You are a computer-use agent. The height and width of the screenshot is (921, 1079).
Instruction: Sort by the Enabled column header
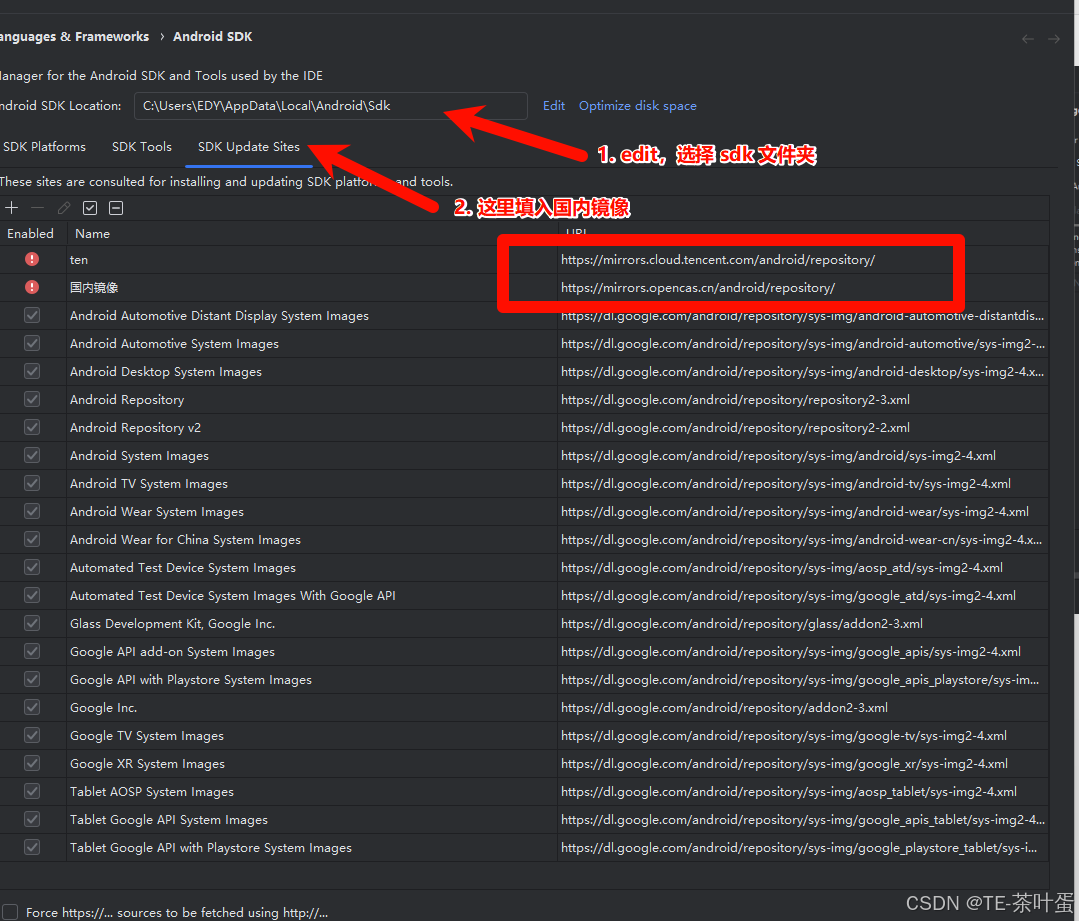pyautogui.click(x=30, y=234)
